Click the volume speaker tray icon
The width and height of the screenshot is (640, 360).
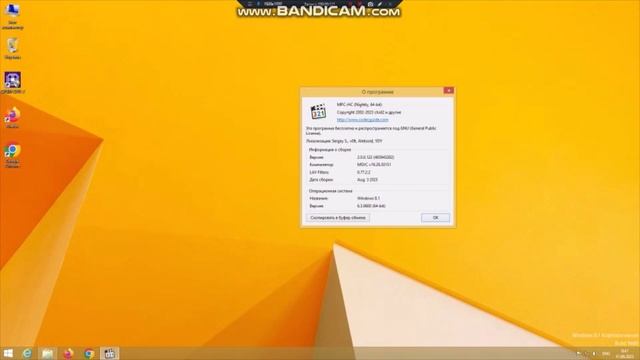pyautogui.click(x=594, y=353)
